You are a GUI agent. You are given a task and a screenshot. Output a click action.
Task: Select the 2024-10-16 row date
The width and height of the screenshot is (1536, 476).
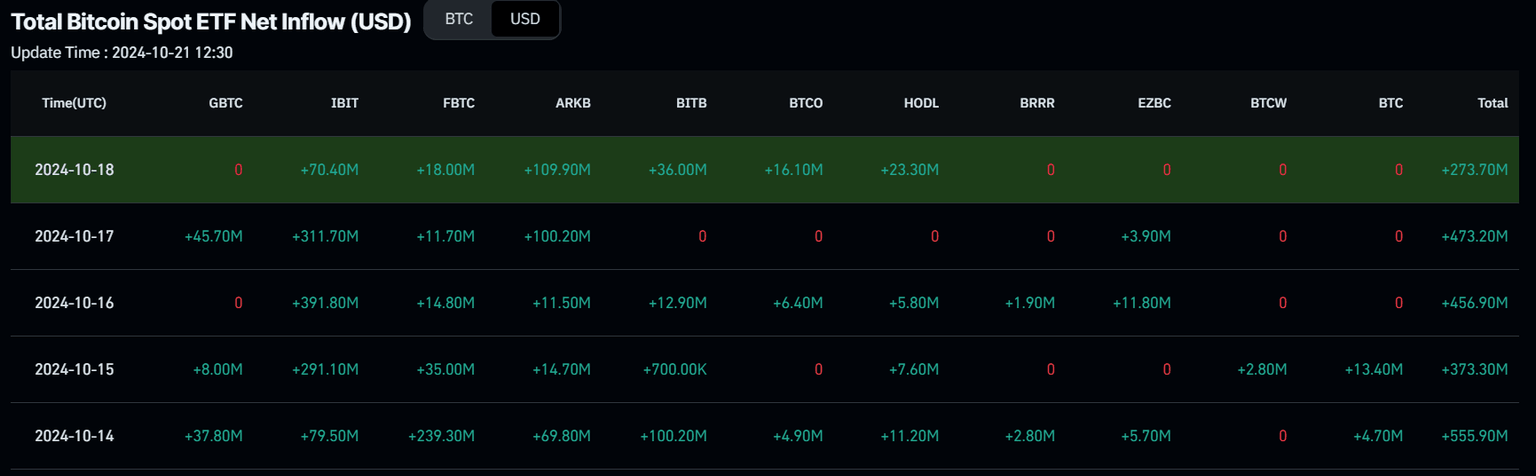pyautogui.click(x=74, y=303)
